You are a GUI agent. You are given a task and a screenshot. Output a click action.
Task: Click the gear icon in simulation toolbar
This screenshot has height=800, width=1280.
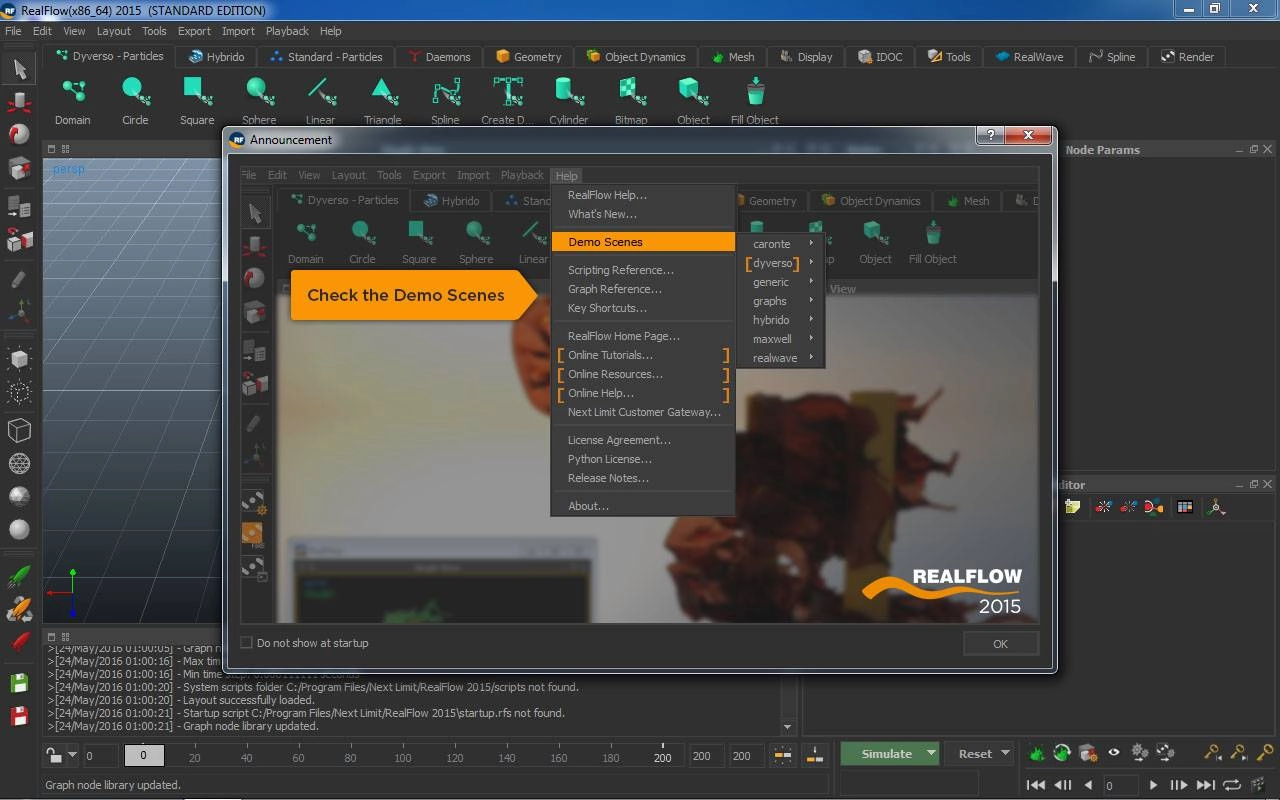(1139, 753)
